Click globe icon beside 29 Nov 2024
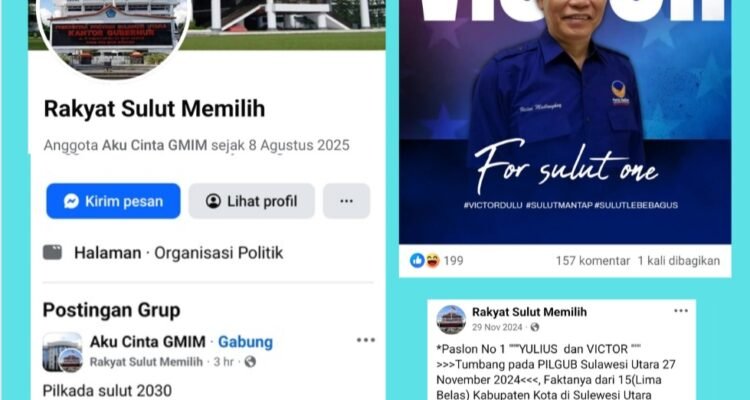 (x=535, y=327)
